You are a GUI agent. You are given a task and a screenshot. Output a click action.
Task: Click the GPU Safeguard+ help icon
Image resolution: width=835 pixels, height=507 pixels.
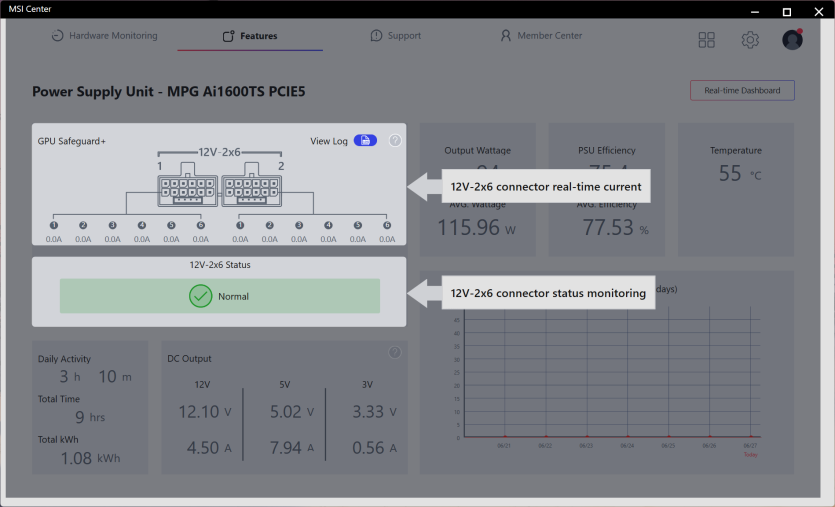click(x=395, y=141)
